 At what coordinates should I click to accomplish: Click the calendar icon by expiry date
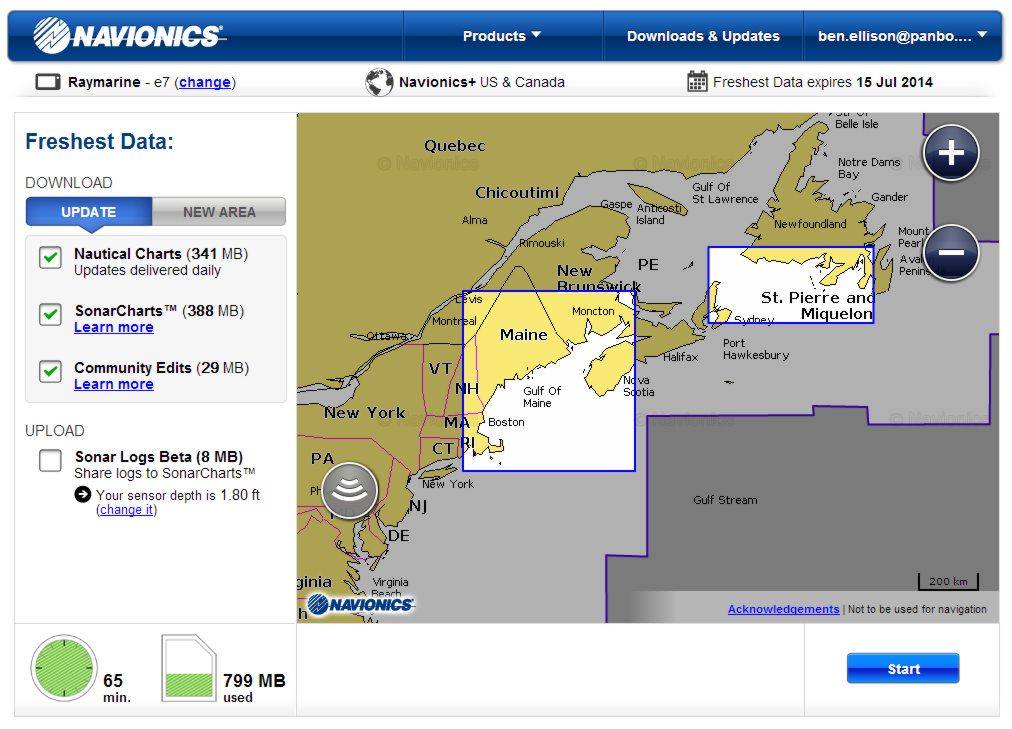[697, 81]
